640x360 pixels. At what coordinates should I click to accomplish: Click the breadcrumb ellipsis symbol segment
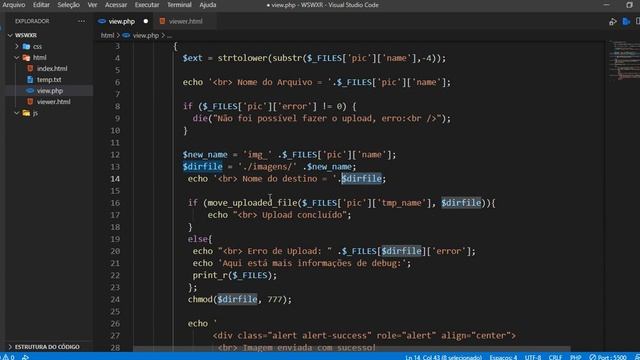[x=169, y=36]
